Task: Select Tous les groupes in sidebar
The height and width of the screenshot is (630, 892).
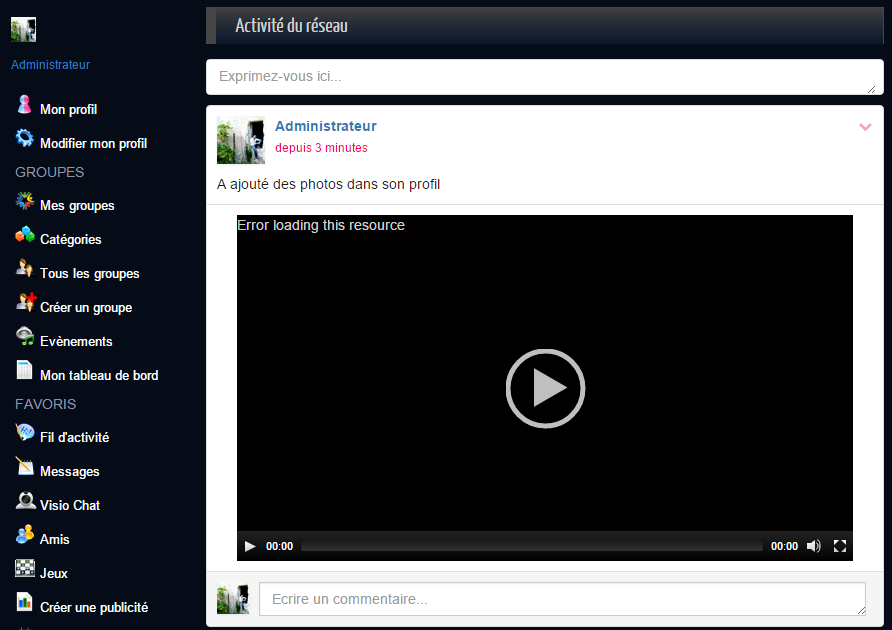Action: [x=89, y=274]
